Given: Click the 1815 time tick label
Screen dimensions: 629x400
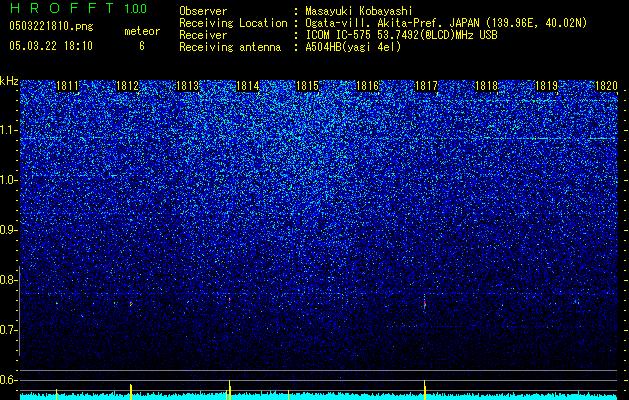Looking at the screenshot, I should coord(307,86).
